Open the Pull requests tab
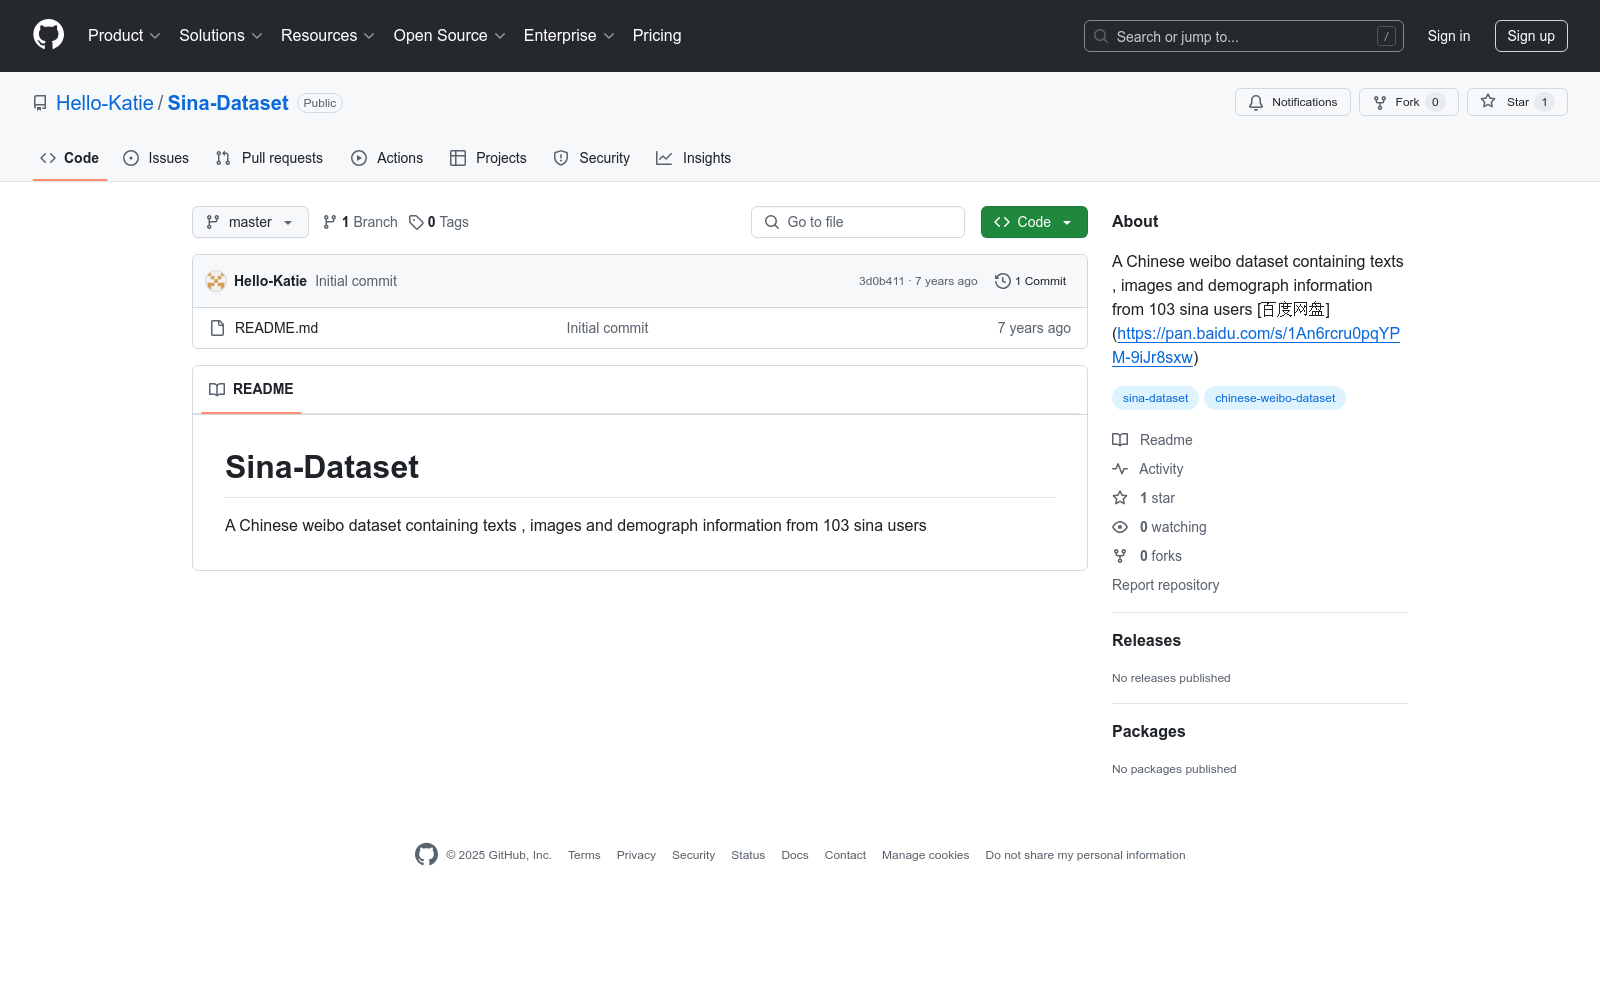 coord(269,158)
